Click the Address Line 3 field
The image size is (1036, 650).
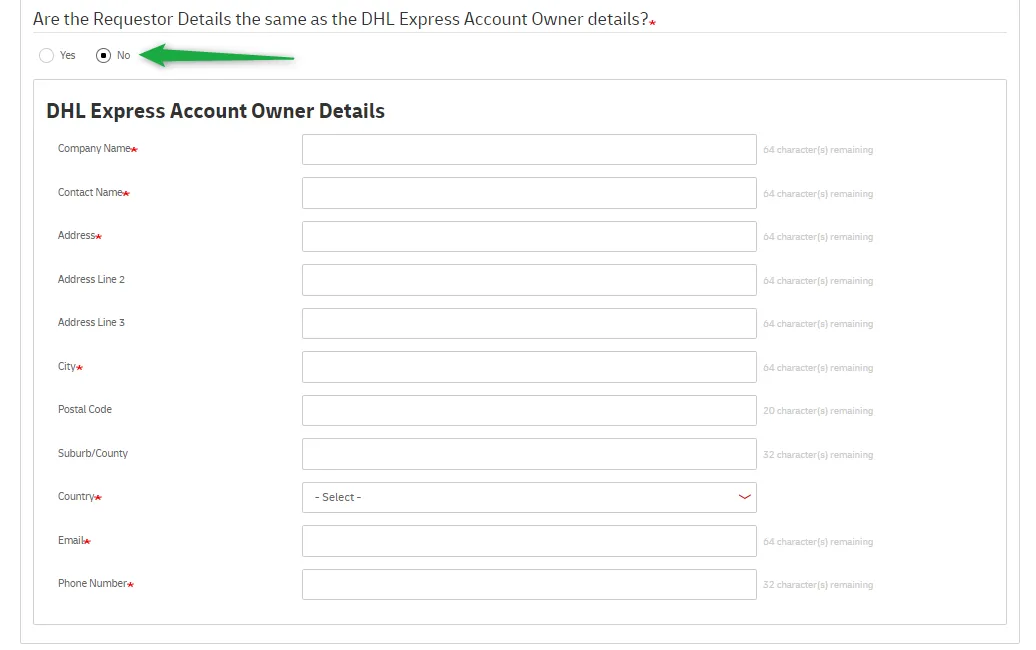click(529, 323)
